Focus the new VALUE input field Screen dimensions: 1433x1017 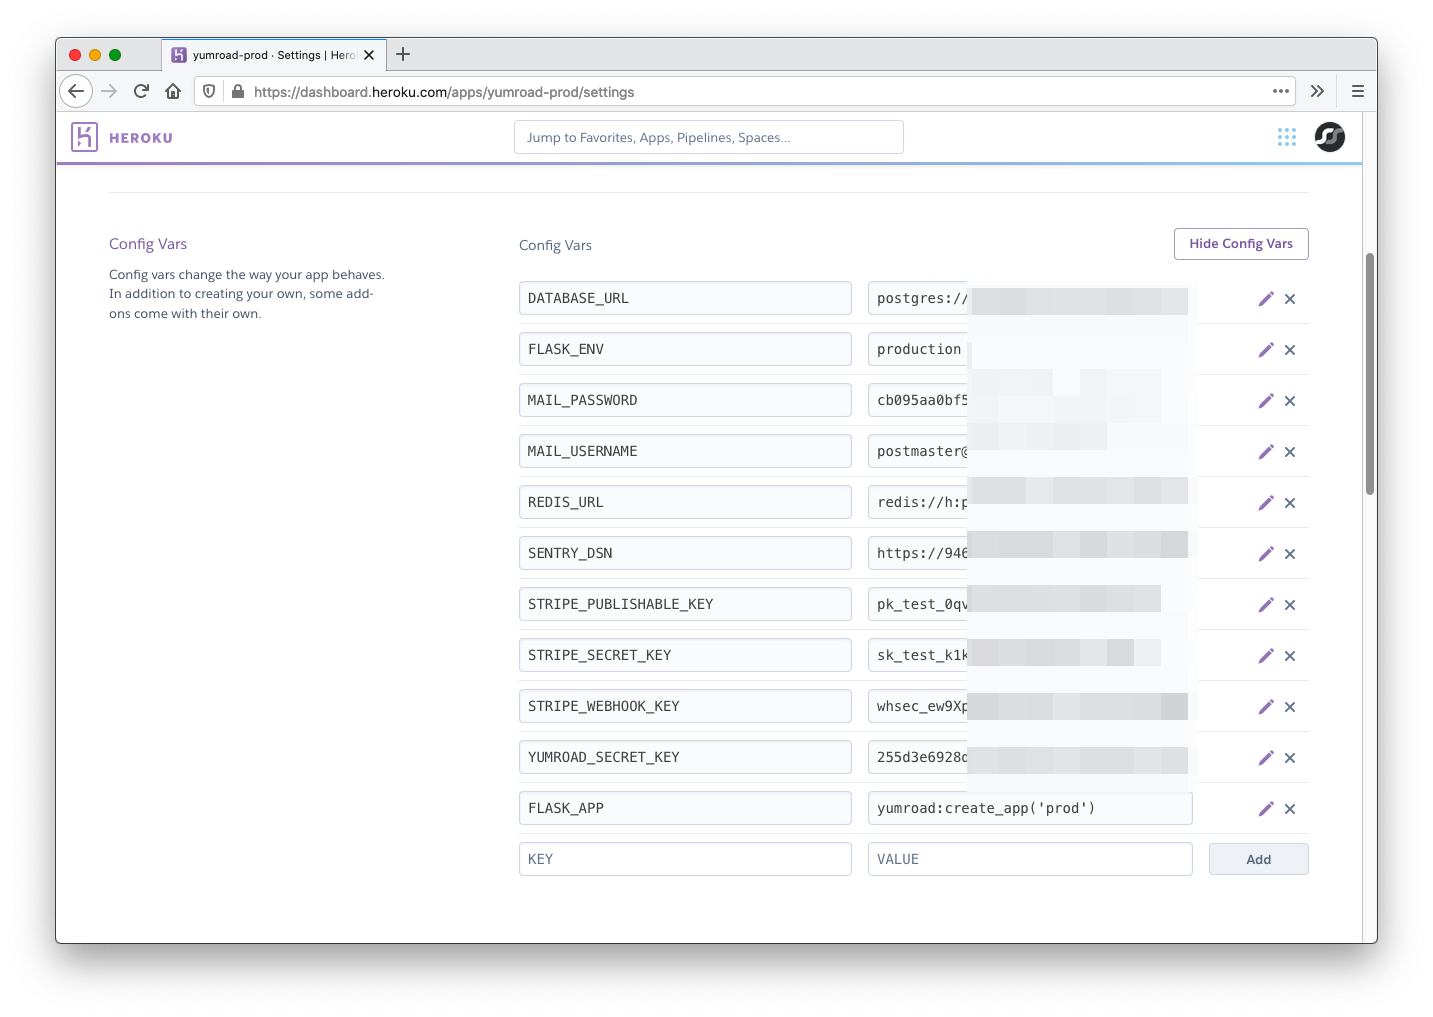click(x=1030, y=859)
